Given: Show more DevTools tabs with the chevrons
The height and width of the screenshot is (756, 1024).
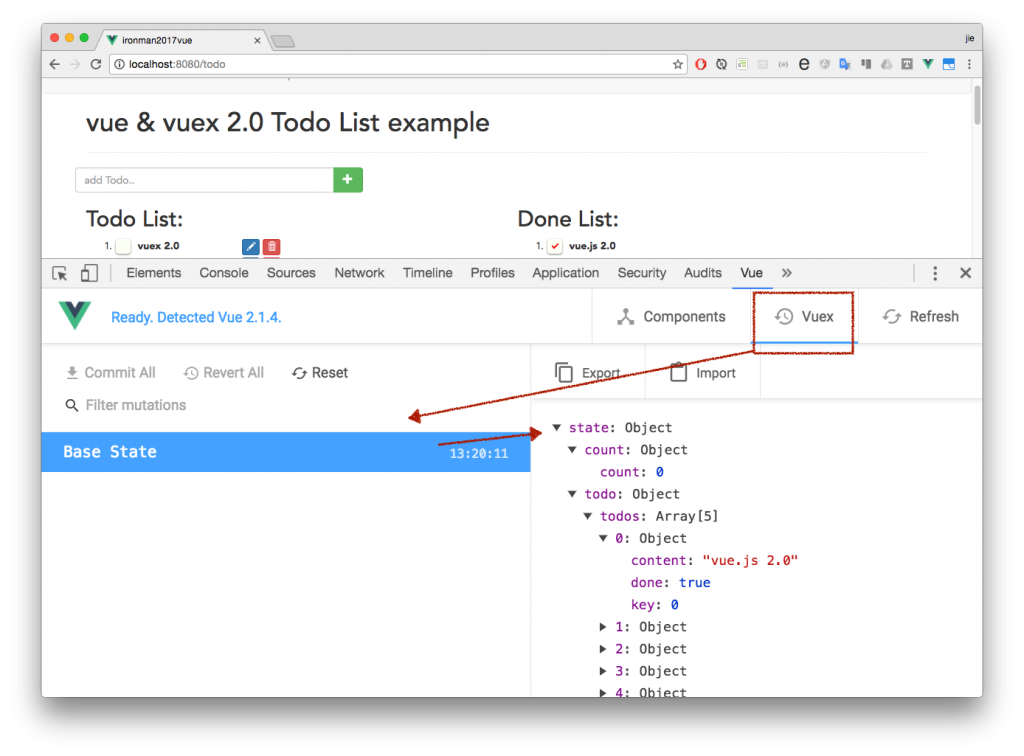Looking at the screenshot, I should [786, 273].
